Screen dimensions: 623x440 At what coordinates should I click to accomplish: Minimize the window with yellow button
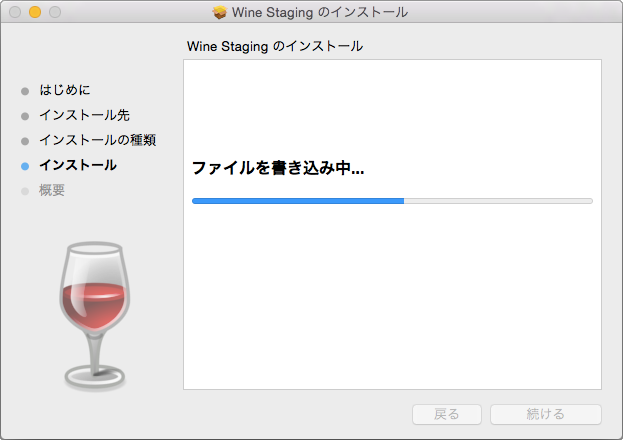(35, 12)
